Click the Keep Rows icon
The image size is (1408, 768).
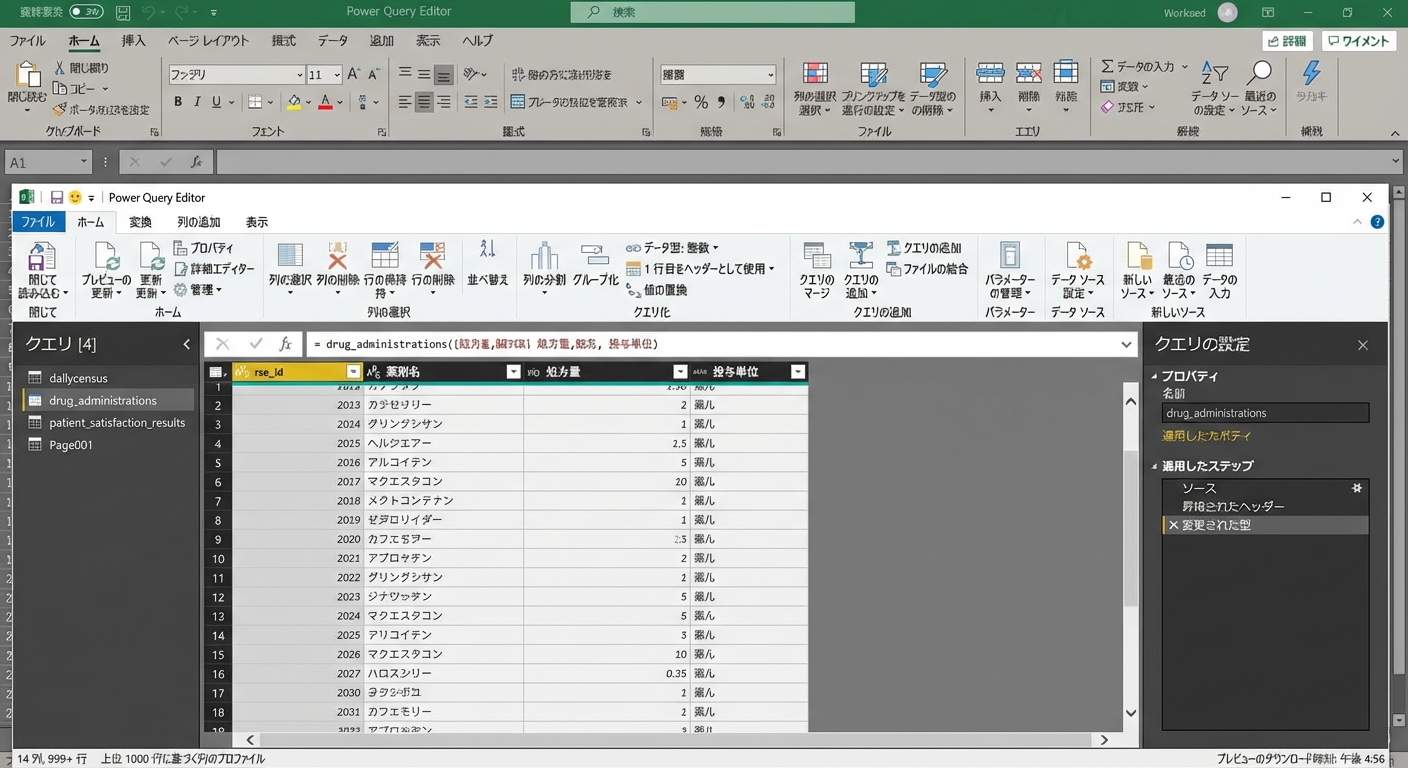click(x=385, y=256)
